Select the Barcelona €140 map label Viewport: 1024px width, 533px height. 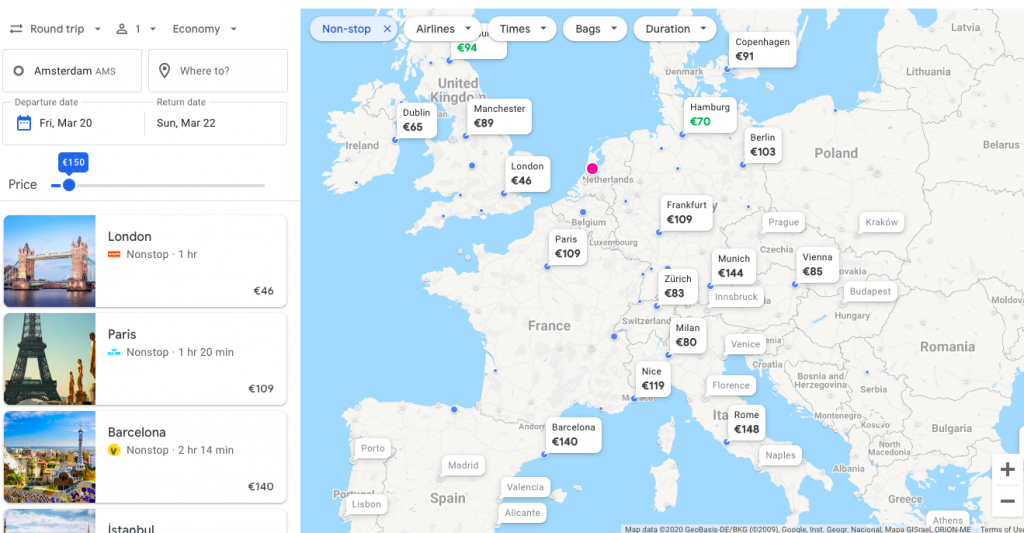[x=573, y=435]
